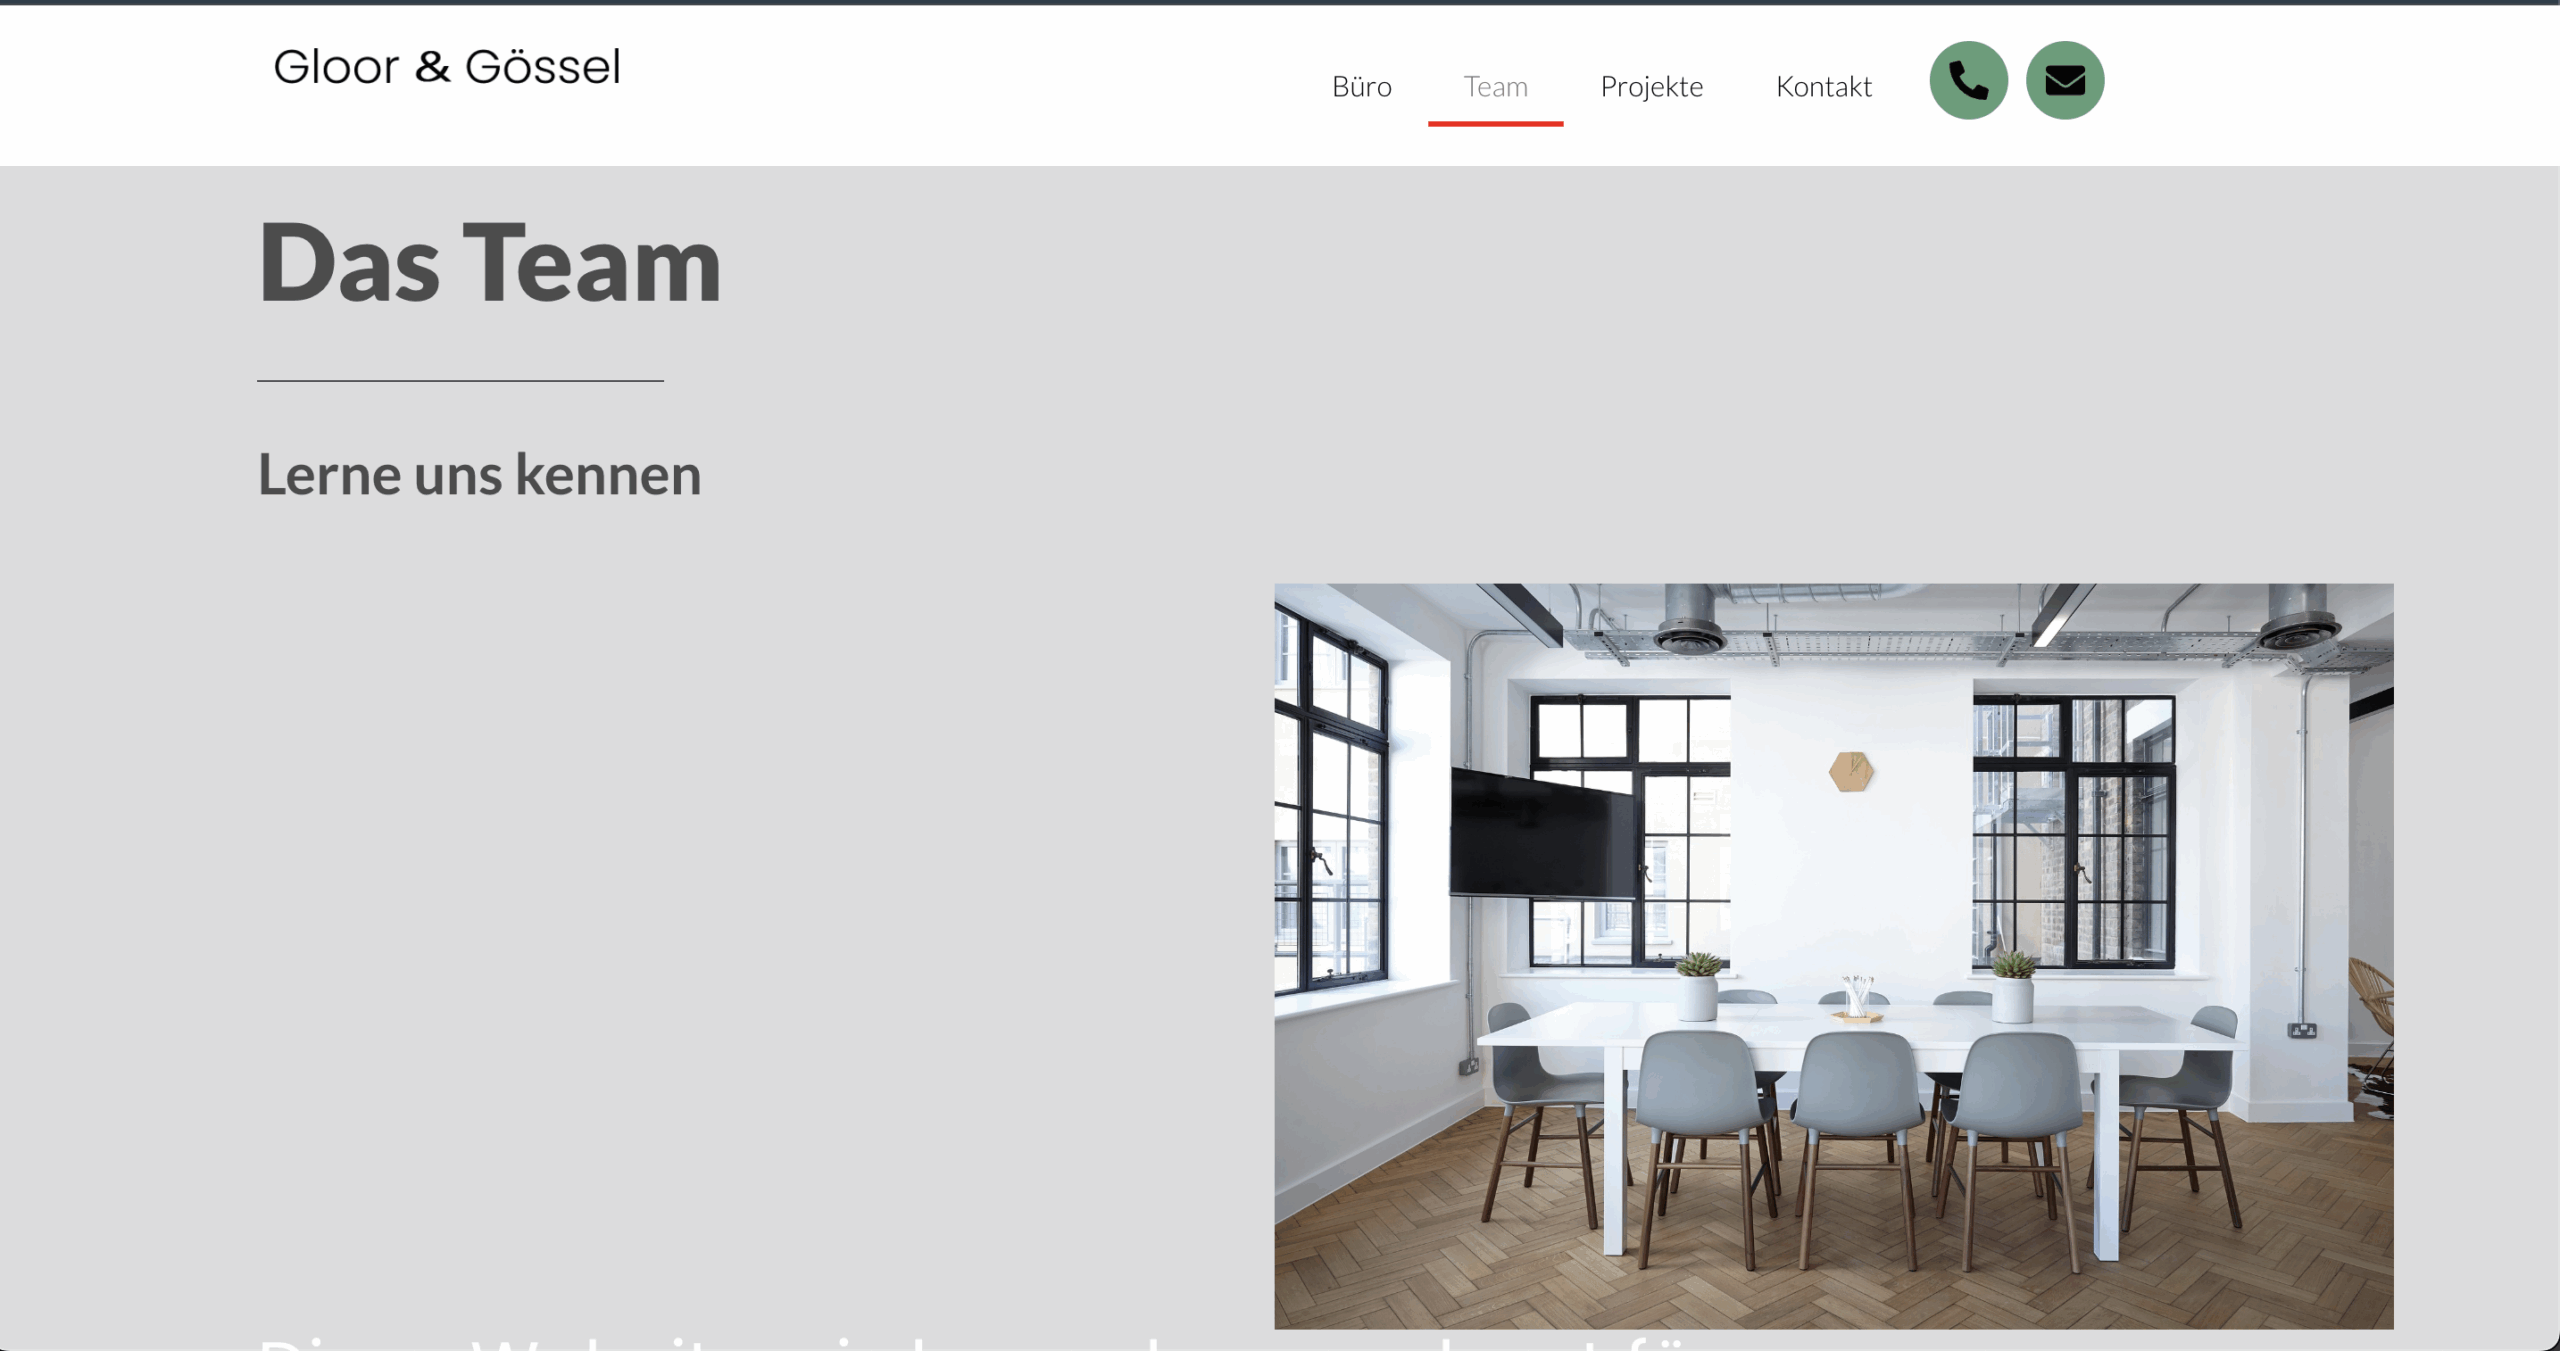2560x1351 pixels.
Task: Click the green phone call icon
Action: 1968,80
